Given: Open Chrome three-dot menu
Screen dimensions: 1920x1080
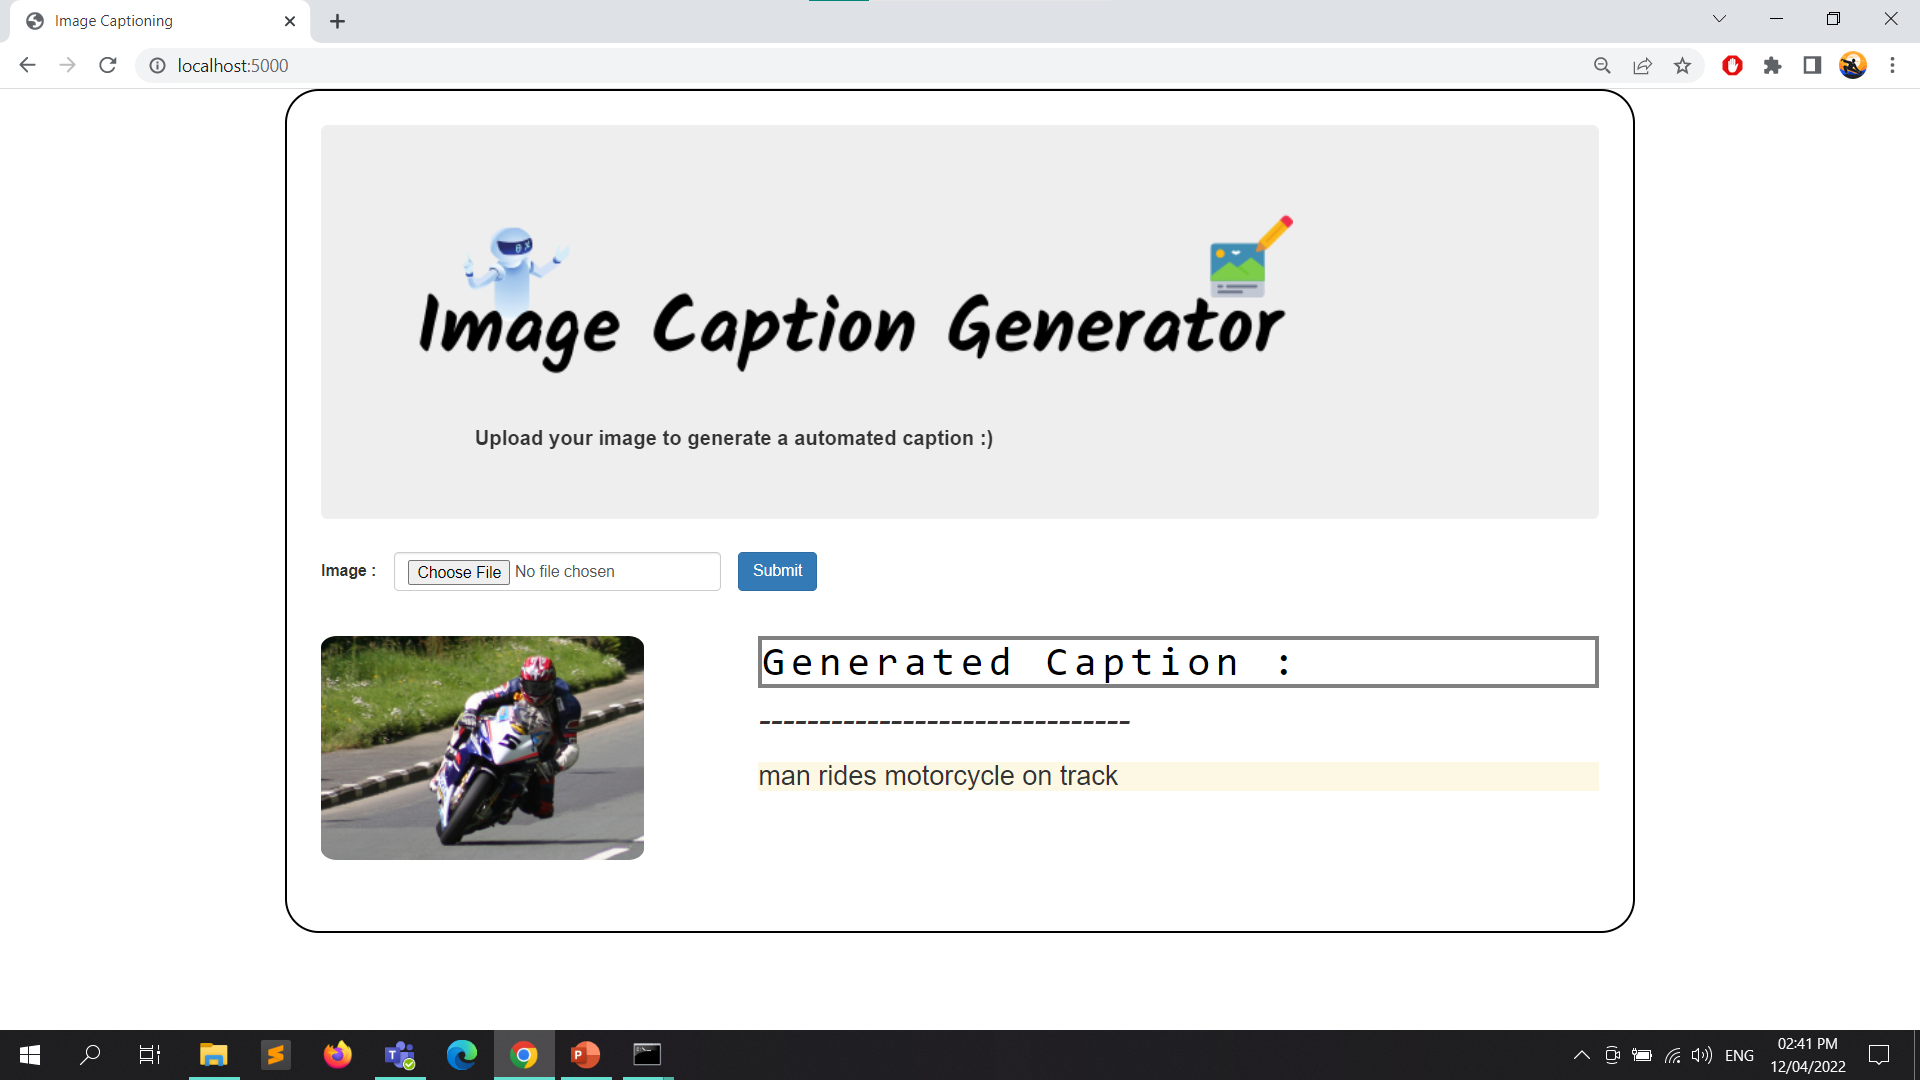Looking at the screenshot, I should pyautogui.click(x=1892, y=66).
